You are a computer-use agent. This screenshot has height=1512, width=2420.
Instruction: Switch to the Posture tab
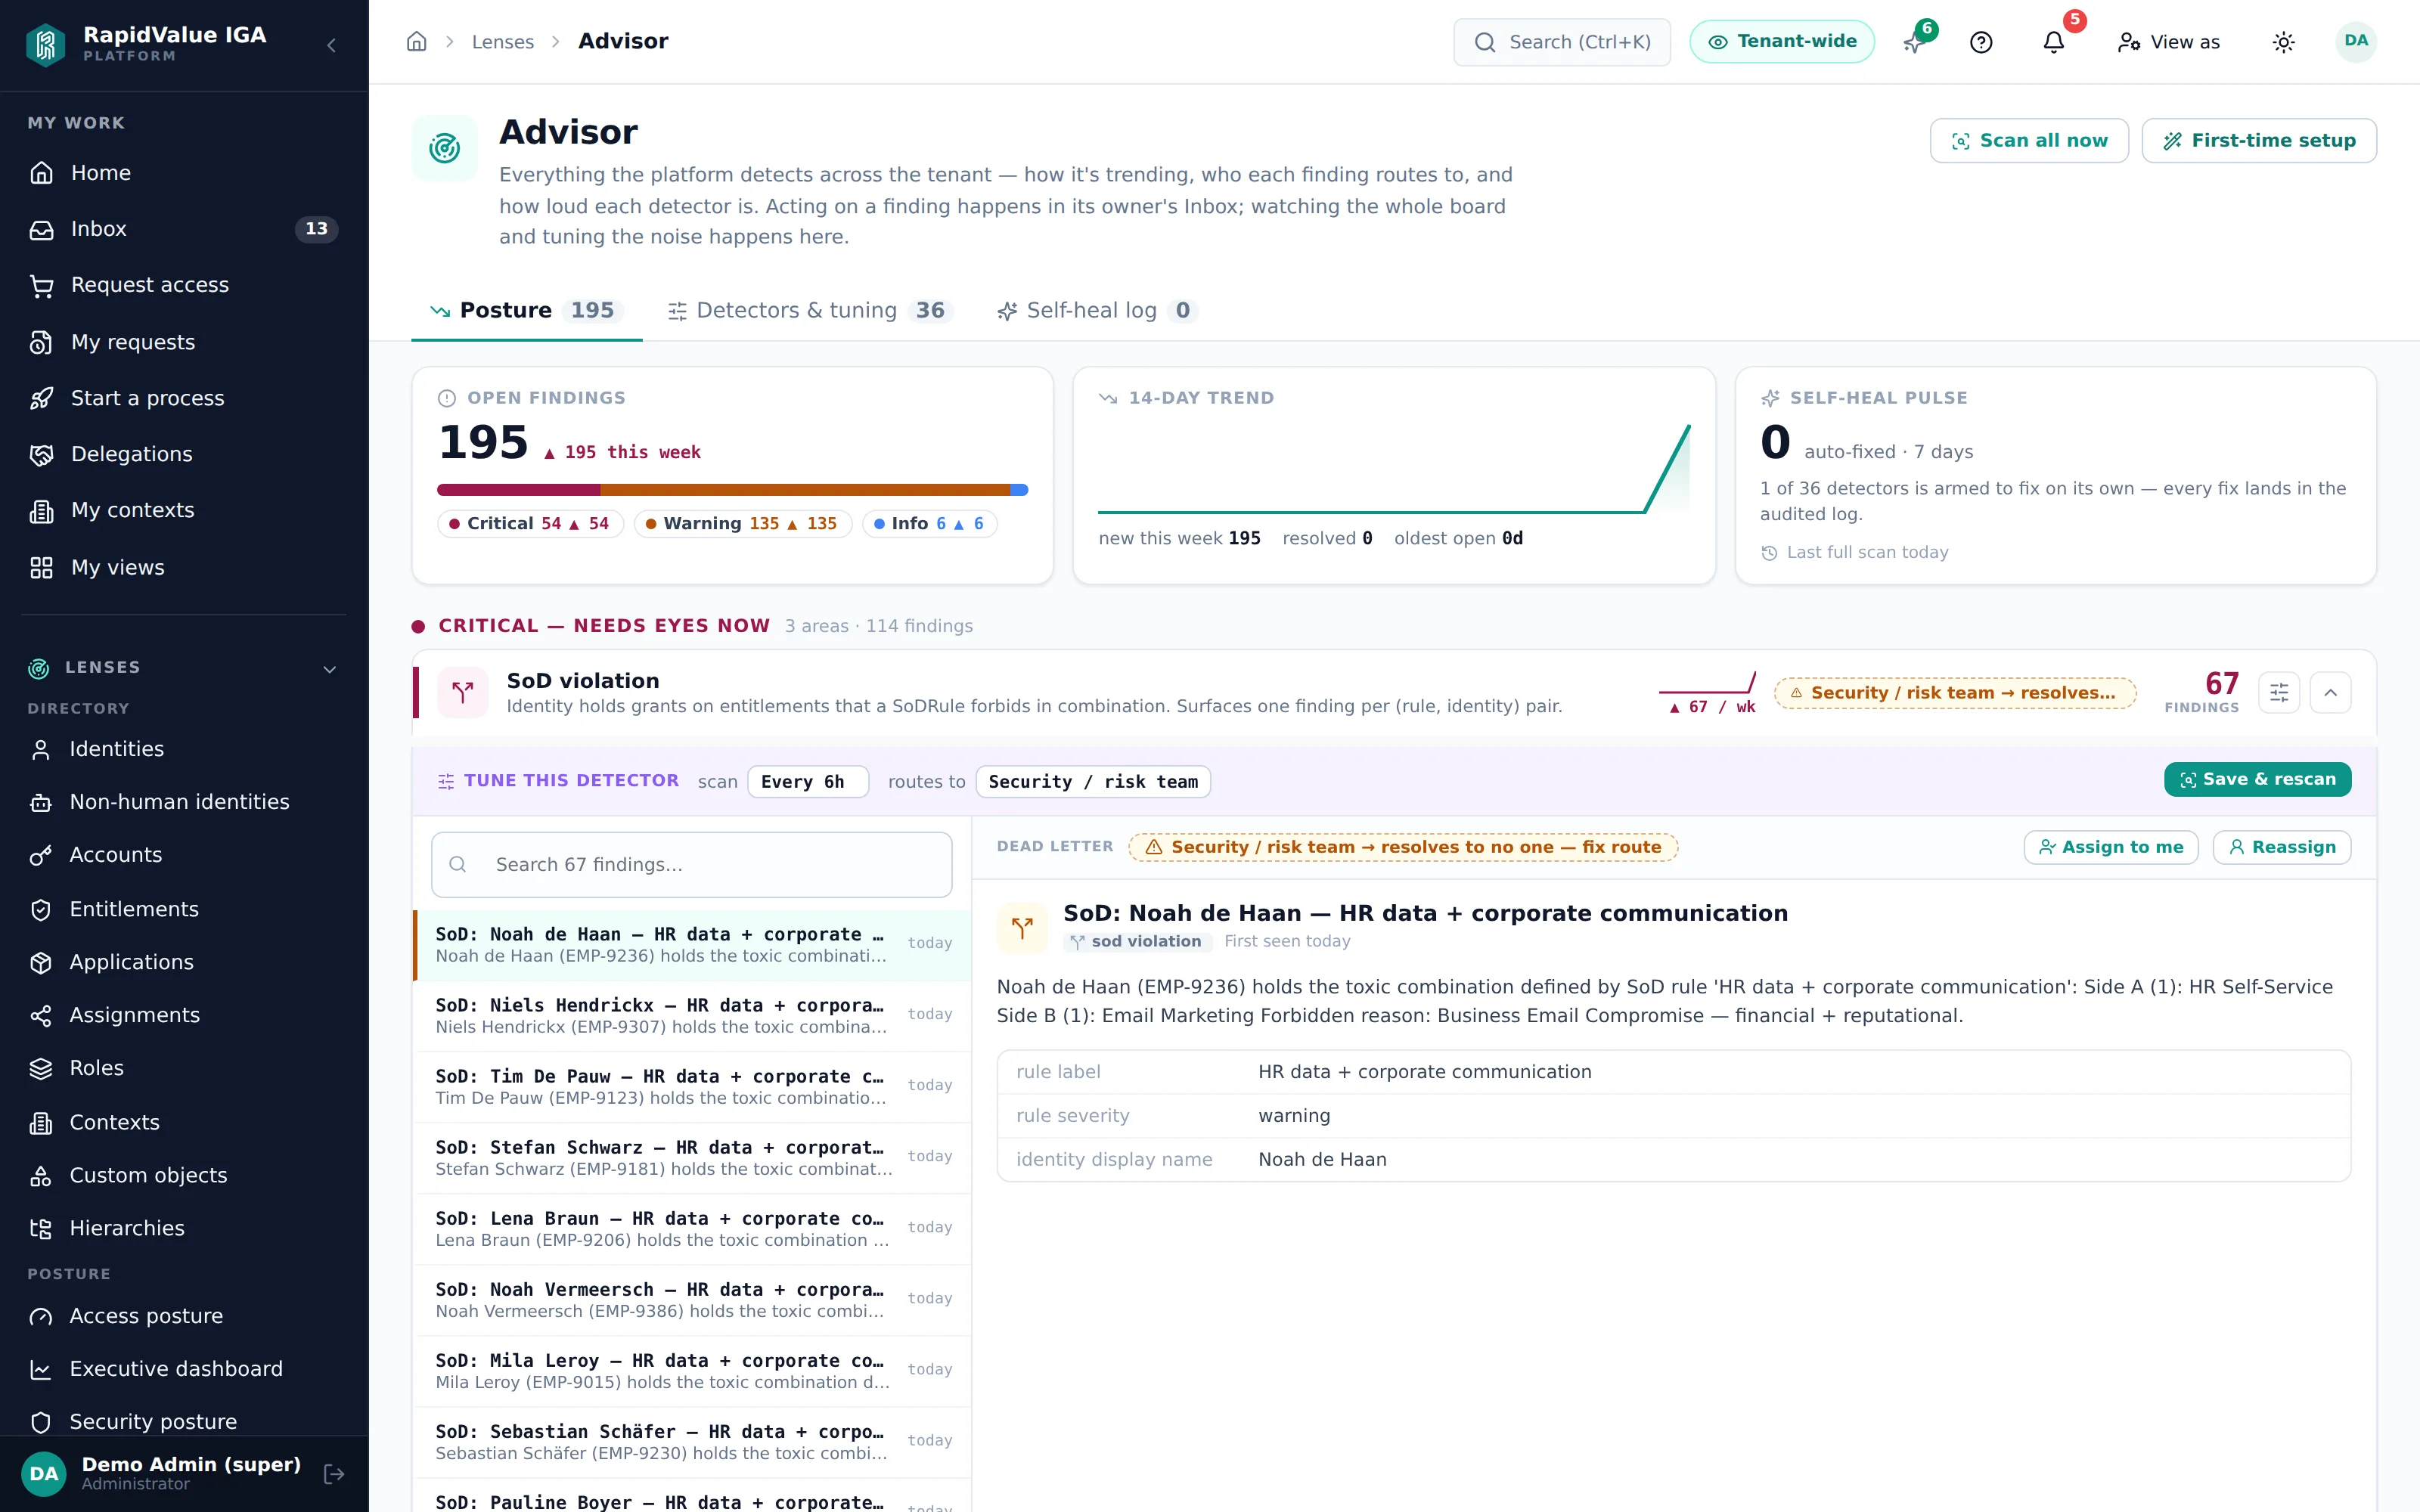[x=527, y=311]
